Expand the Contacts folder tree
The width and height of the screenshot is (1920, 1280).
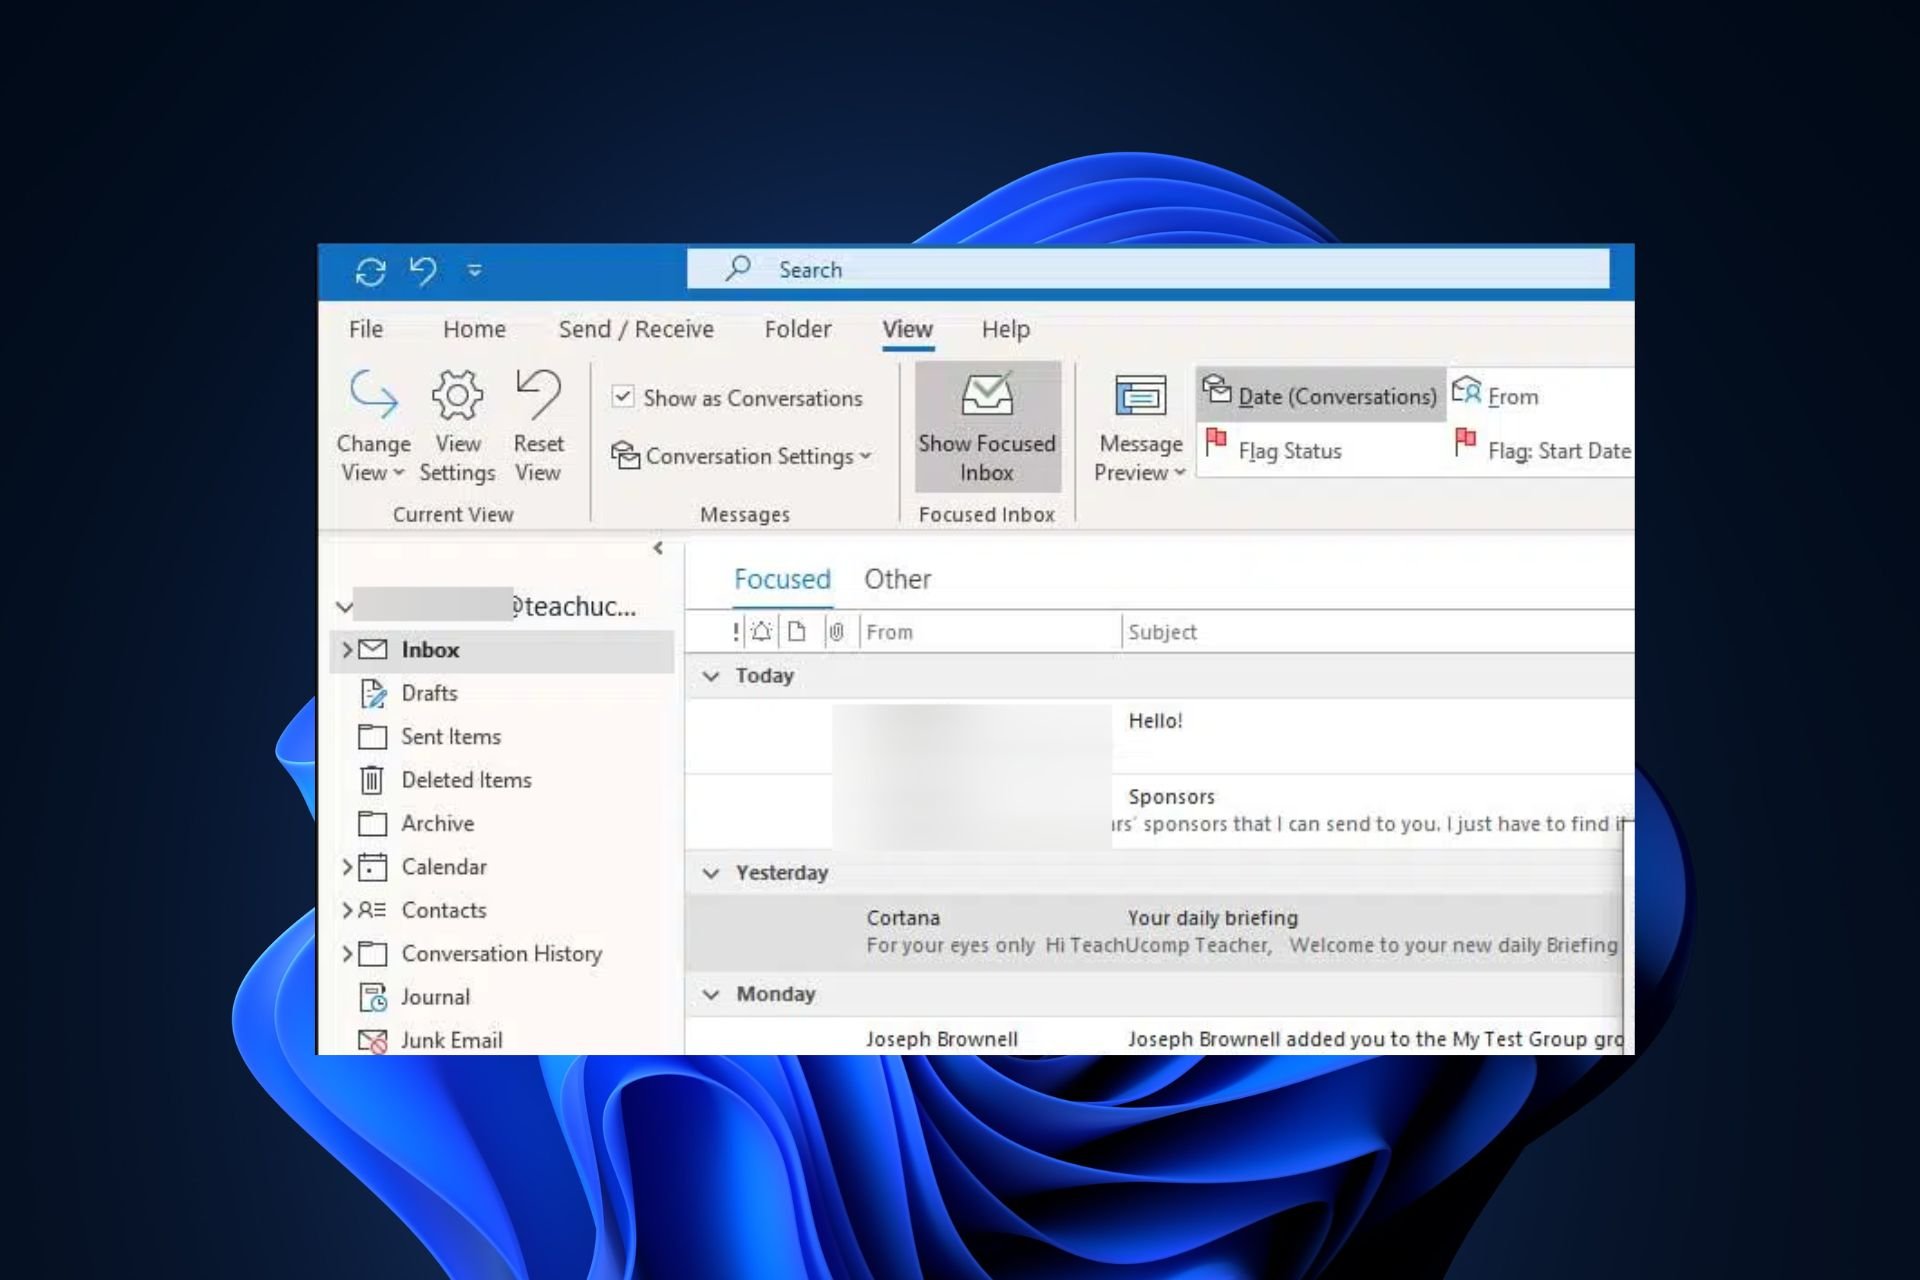click(x=347, y=910)
